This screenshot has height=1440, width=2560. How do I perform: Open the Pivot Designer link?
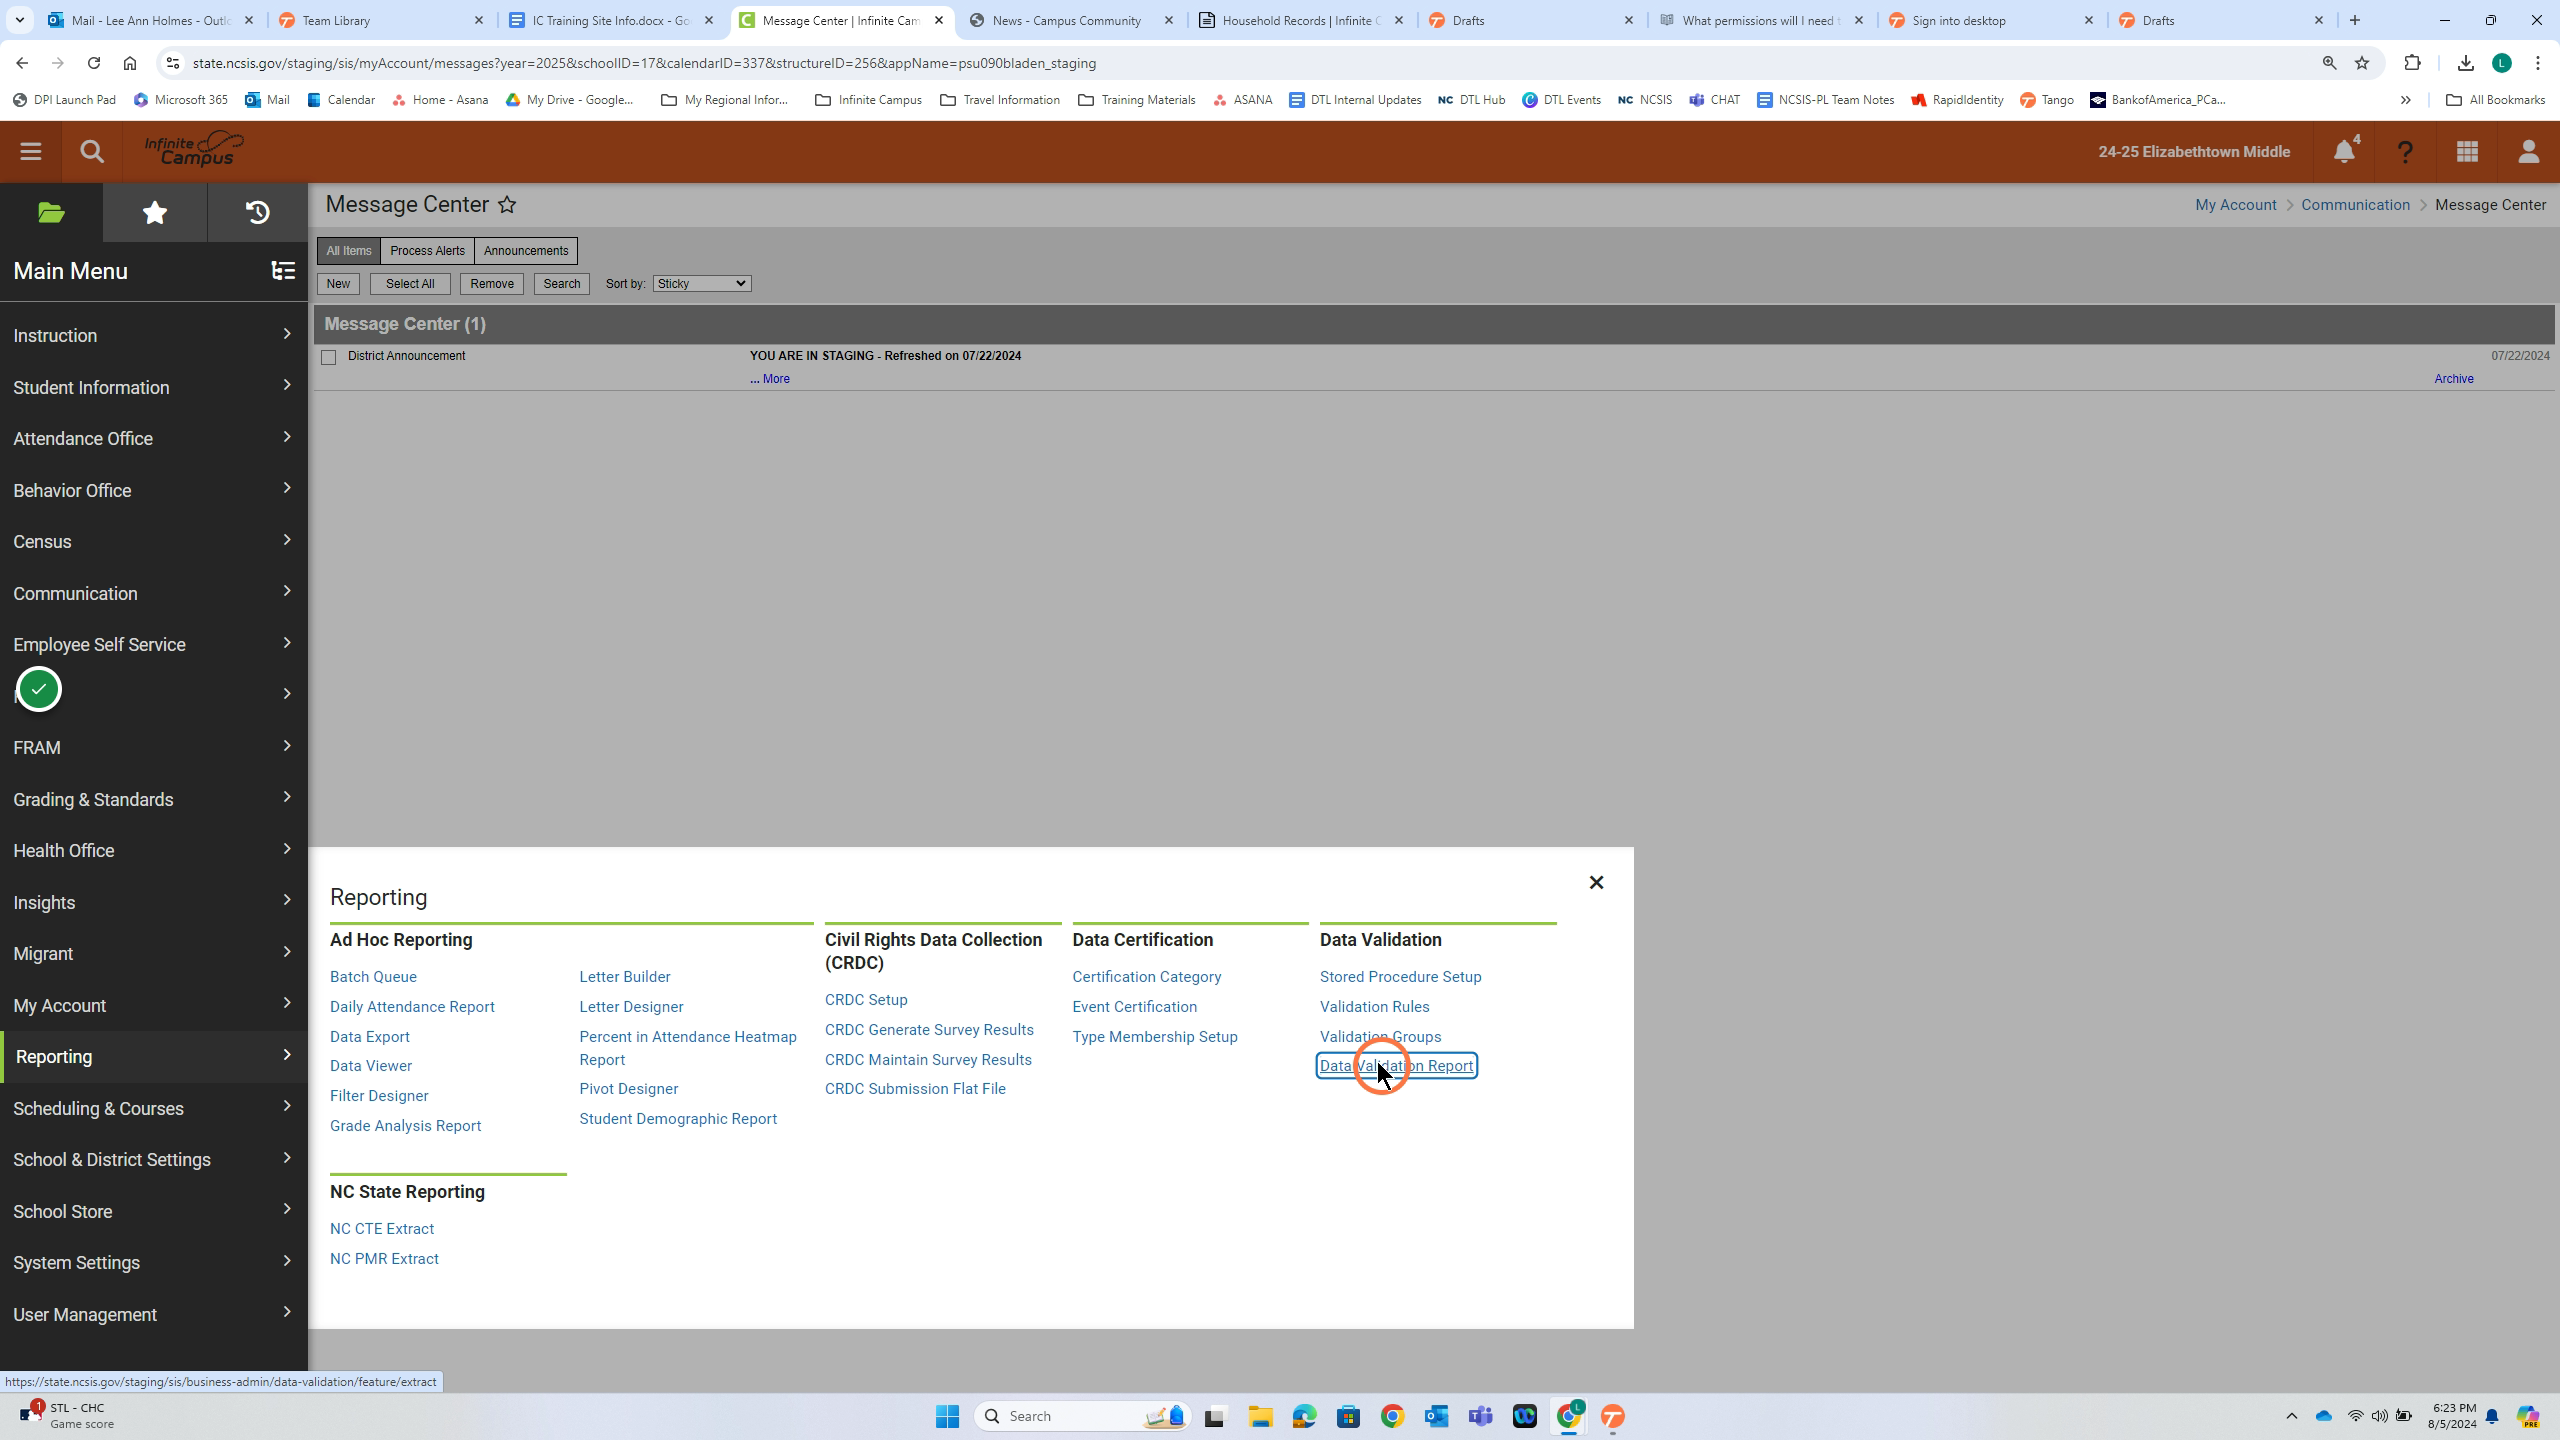[x=628, y=1089]
